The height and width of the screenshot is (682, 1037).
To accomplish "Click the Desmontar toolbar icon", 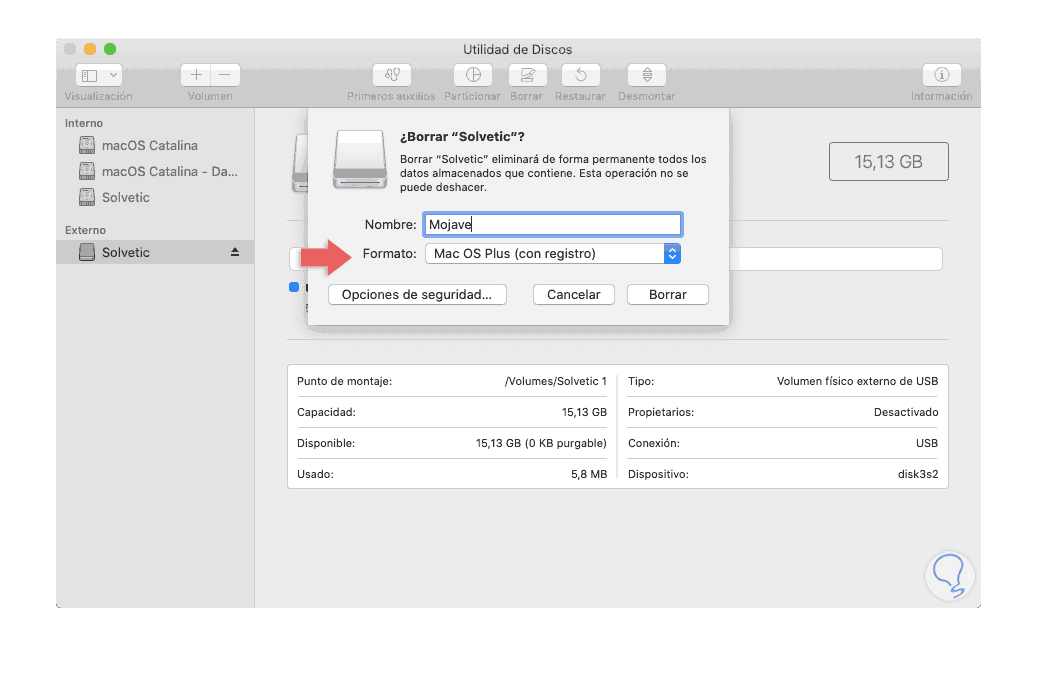I will [x=647, y=75].
